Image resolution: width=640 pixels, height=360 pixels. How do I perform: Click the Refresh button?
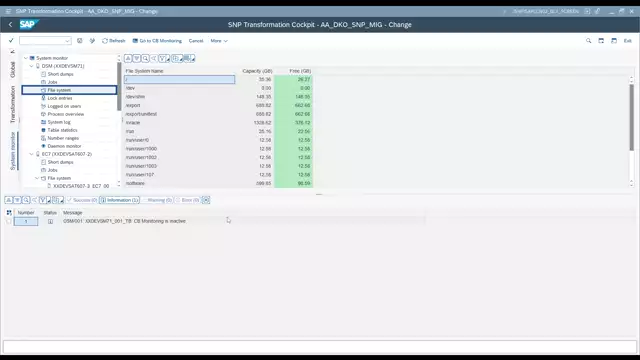click(x=113, y=41)
